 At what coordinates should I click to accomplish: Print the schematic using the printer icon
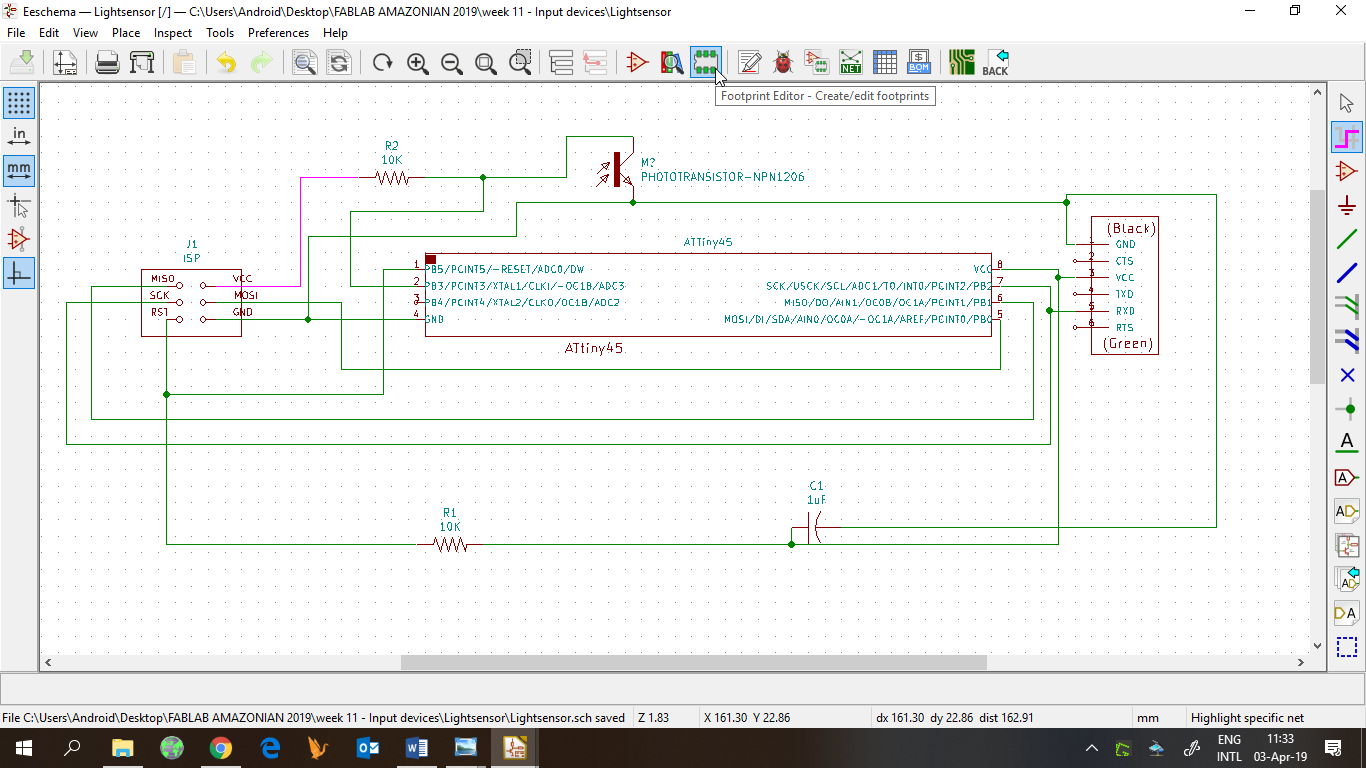107,62
